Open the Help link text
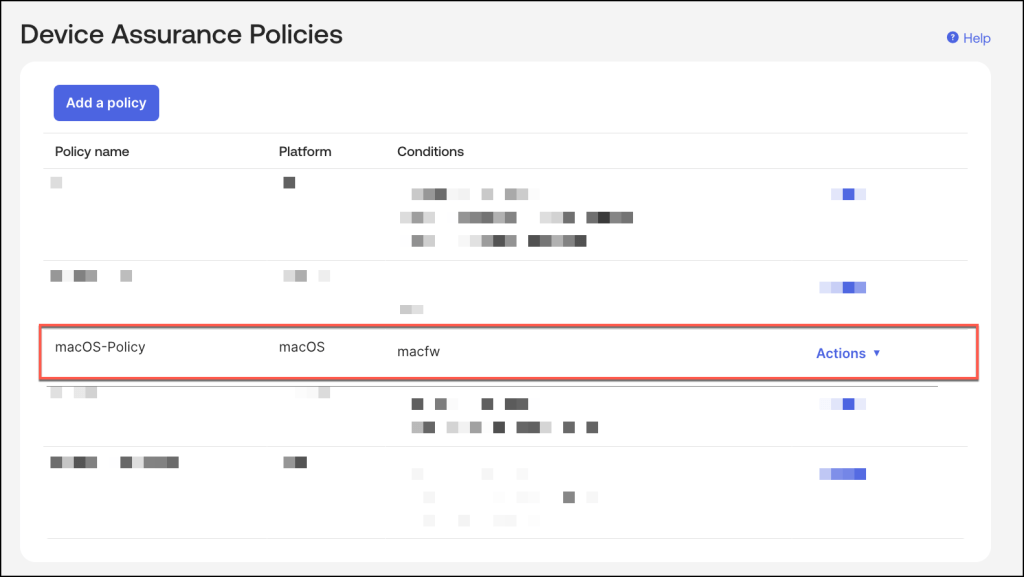The image size is (1024, 577). pos(977,38)
